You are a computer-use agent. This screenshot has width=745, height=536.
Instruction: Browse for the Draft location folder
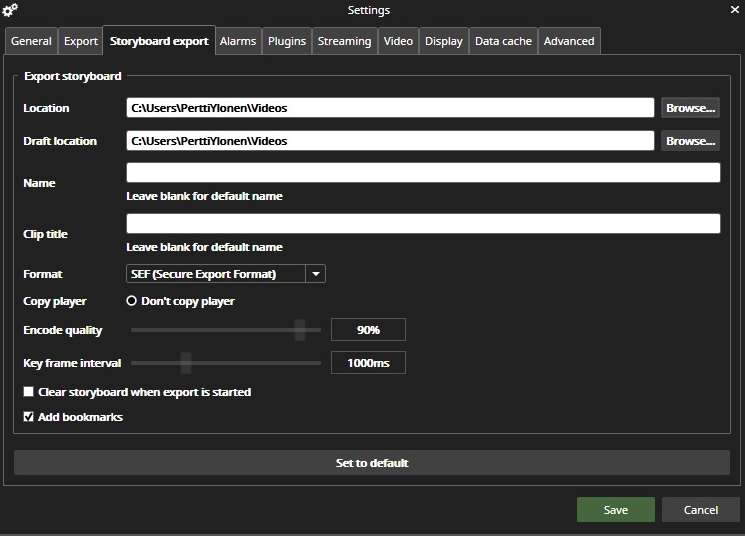point(690,141)
